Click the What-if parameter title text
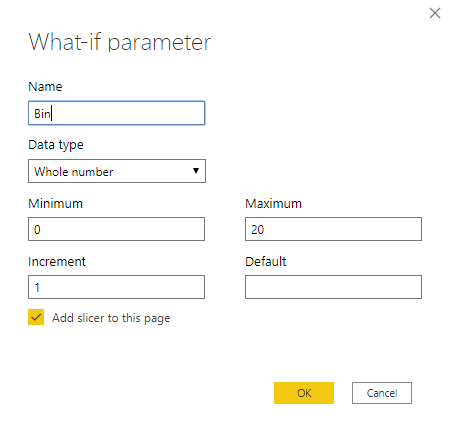 pos(120,42)
